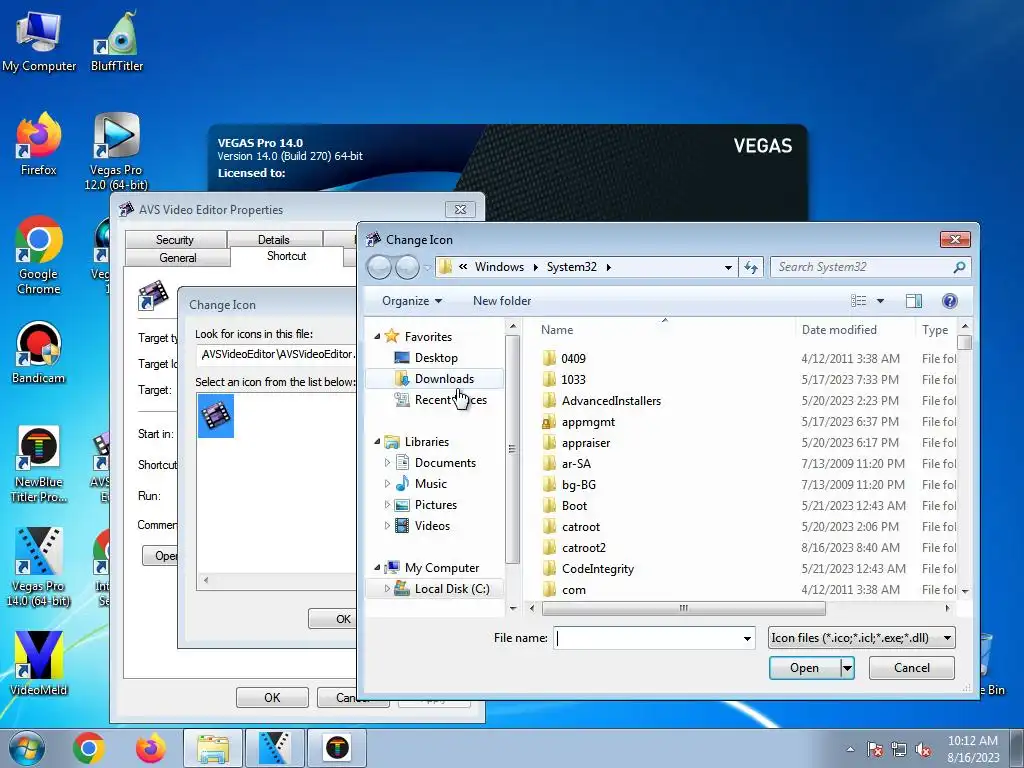1024x768 pixels.
Task: Click the Windows breadcrumb in the address bar
Action: [x=499, y=267]
